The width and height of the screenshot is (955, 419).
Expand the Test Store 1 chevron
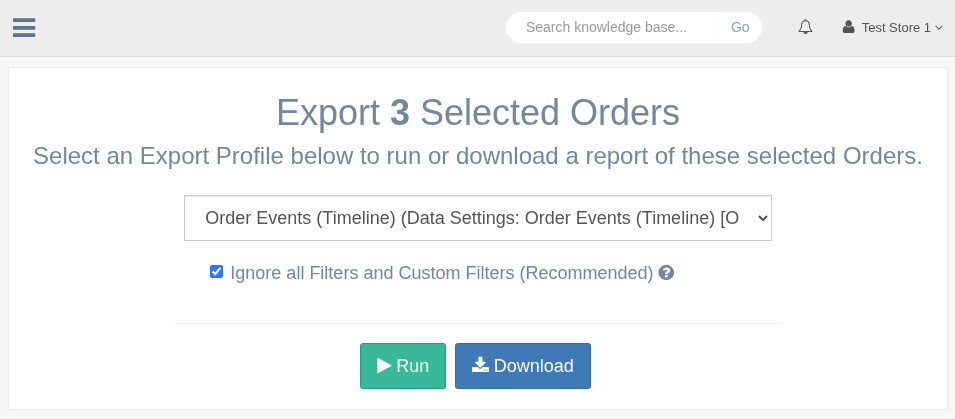click(939, 28)
